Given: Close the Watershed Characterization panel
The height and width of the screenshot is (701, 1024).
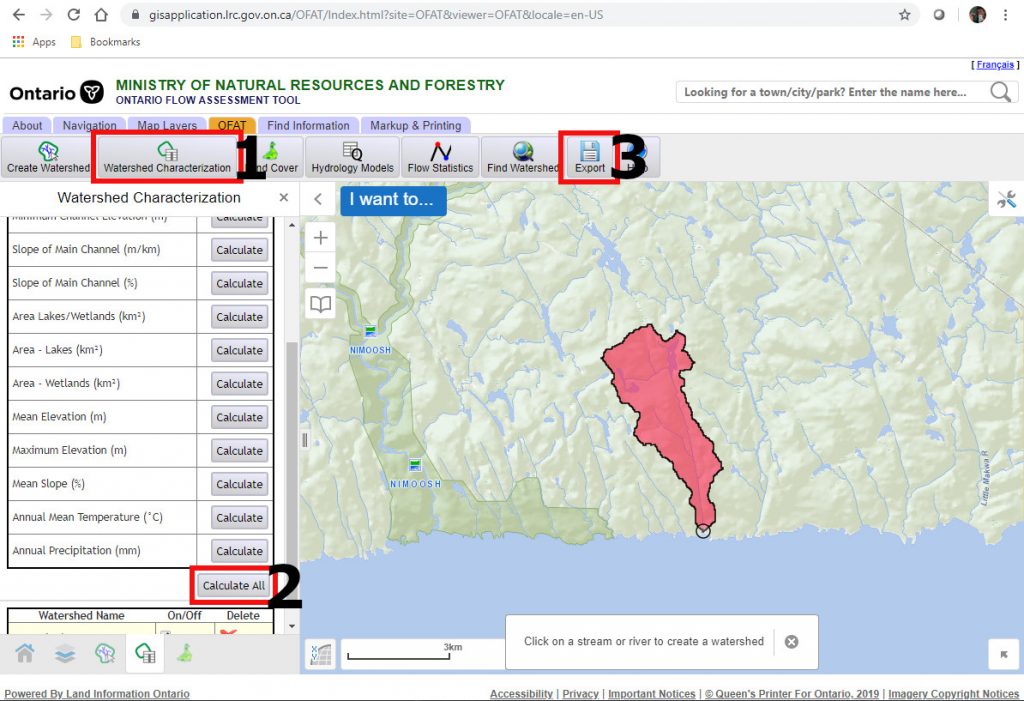Looking at the screenshot, I should tap(283, 198).
